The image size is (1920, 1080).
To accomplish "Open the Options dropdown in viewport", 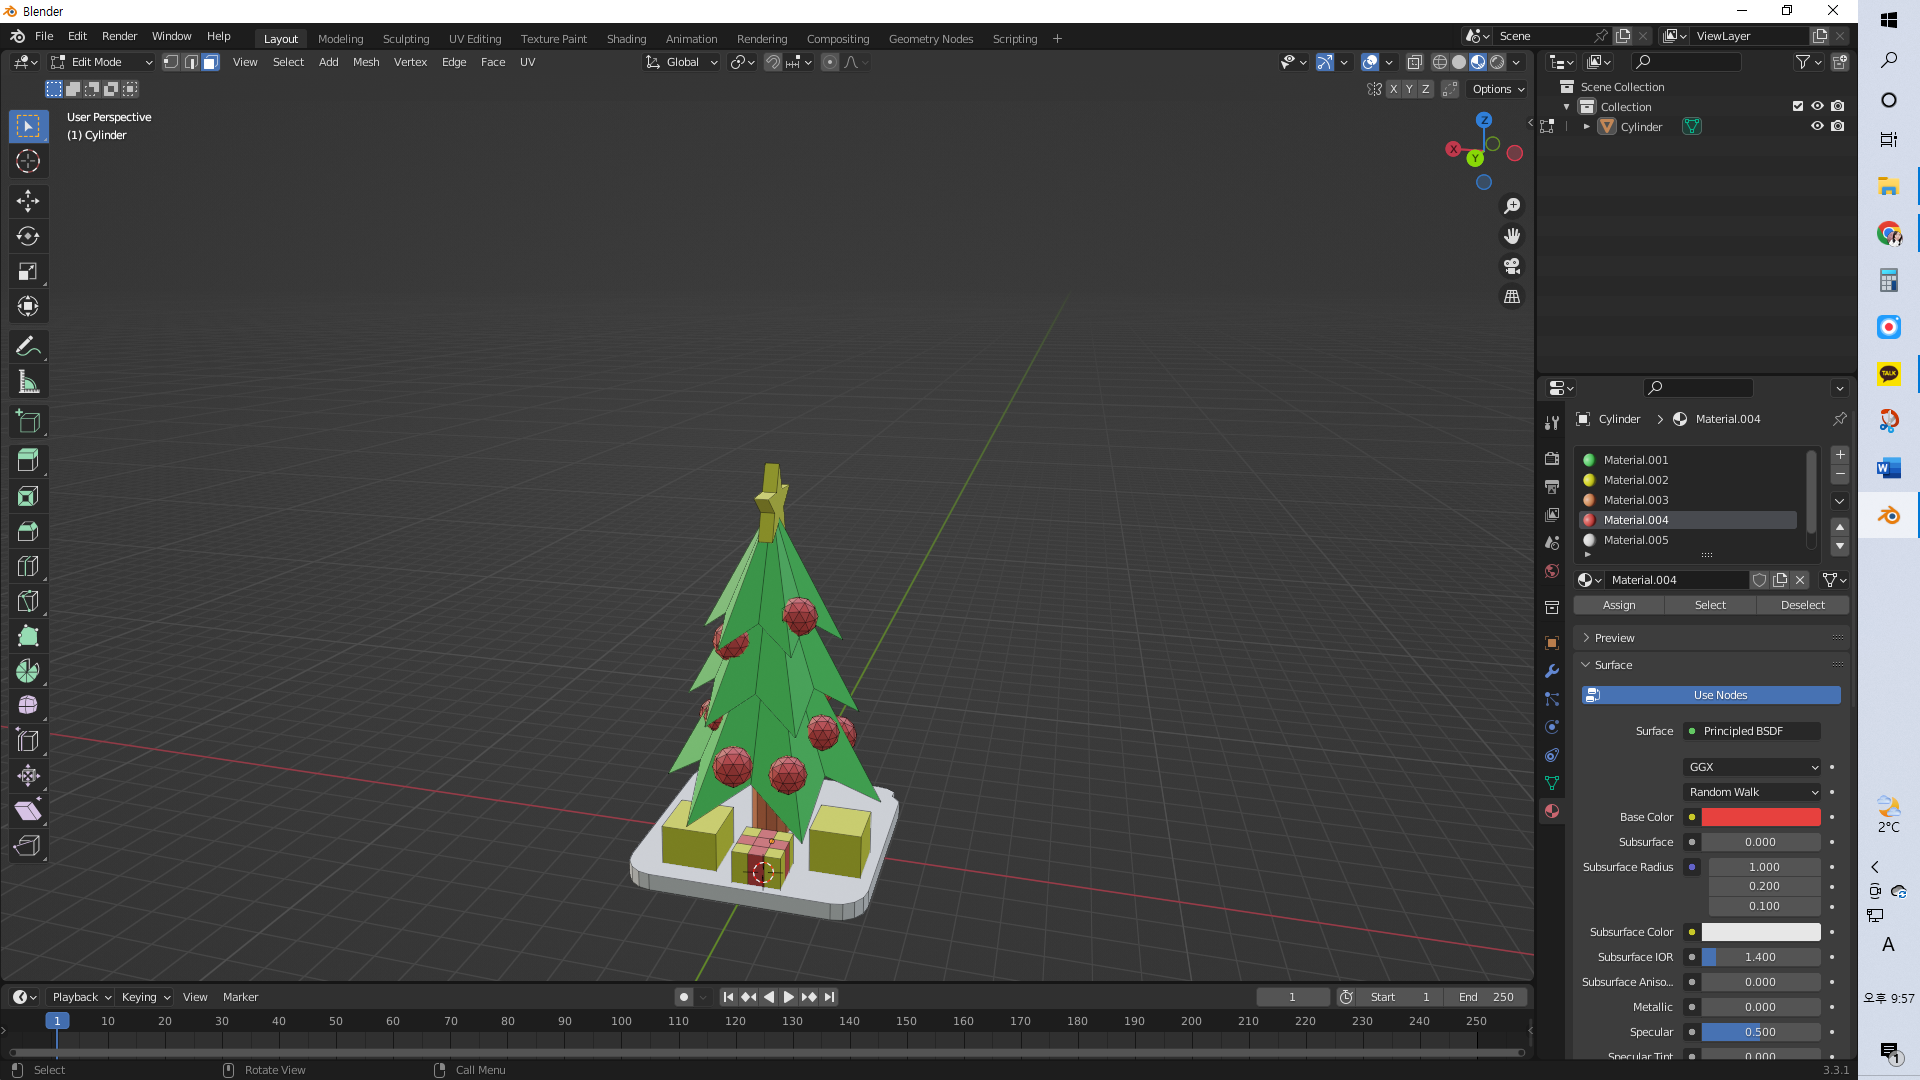I will pos(1498,89).
